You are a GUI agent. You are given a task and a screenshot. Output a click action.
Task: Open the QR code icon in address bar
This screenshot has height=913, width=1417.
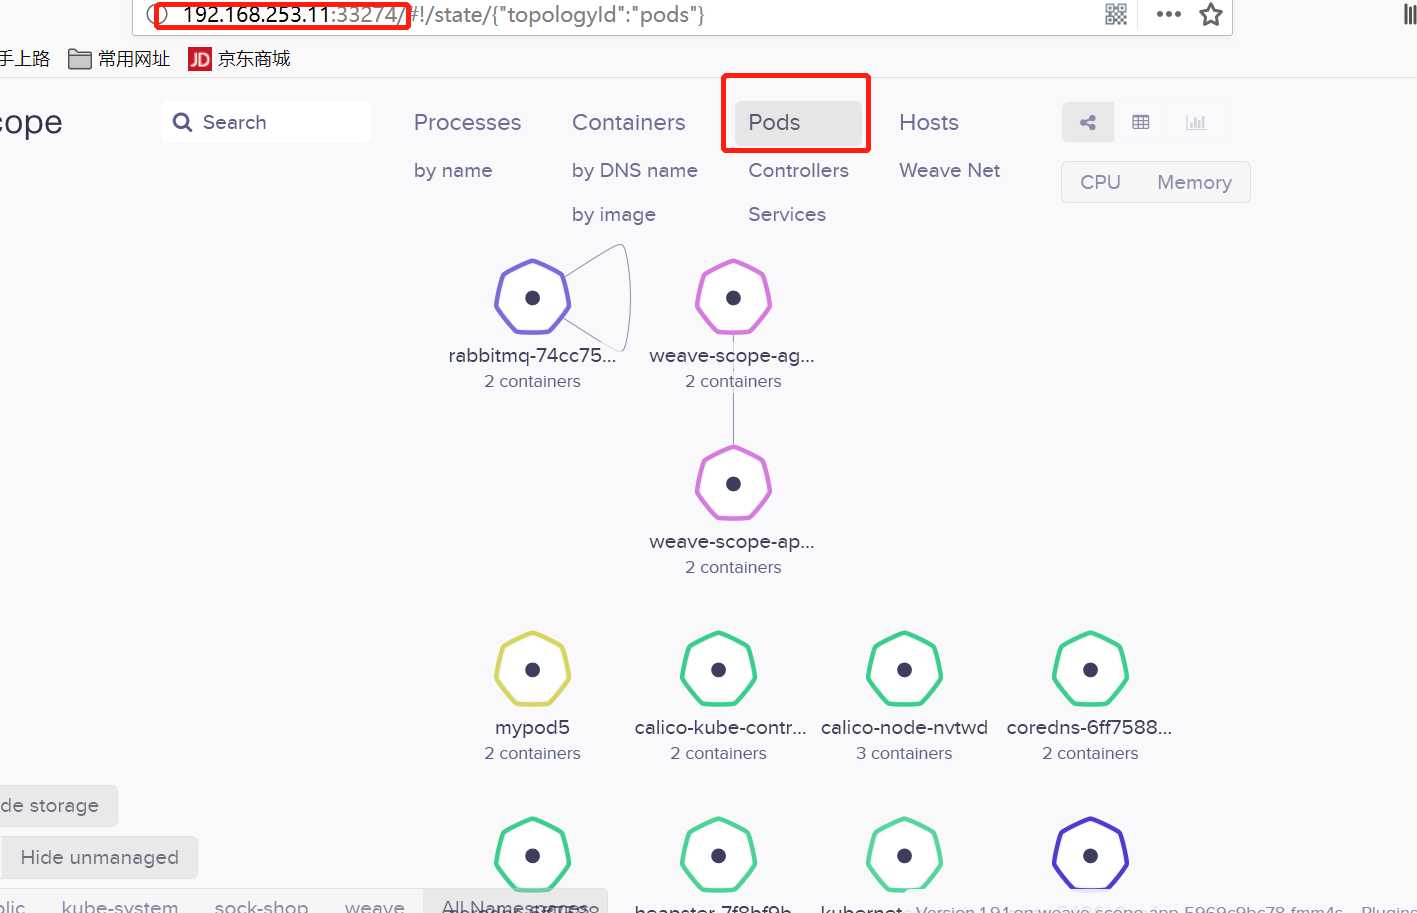pos(1116,14)
